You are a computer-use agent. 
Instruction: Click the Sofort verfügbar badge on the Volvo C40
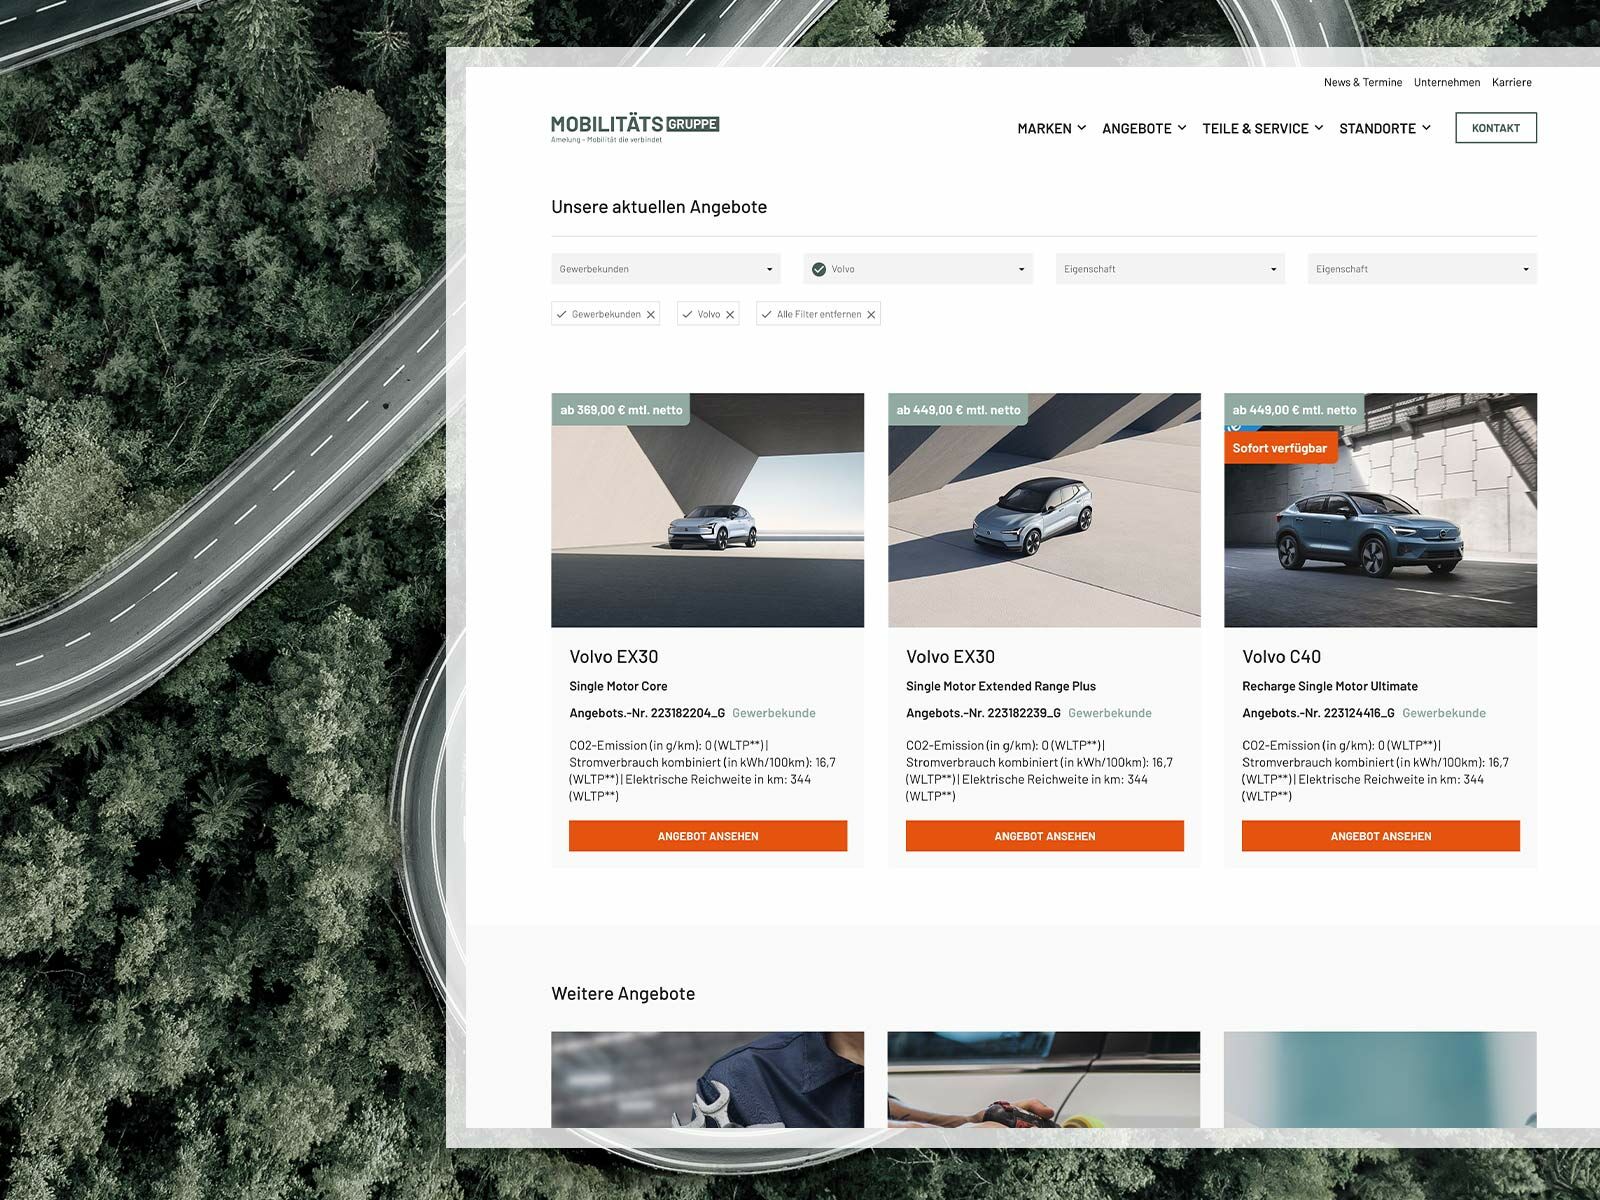1279,447
